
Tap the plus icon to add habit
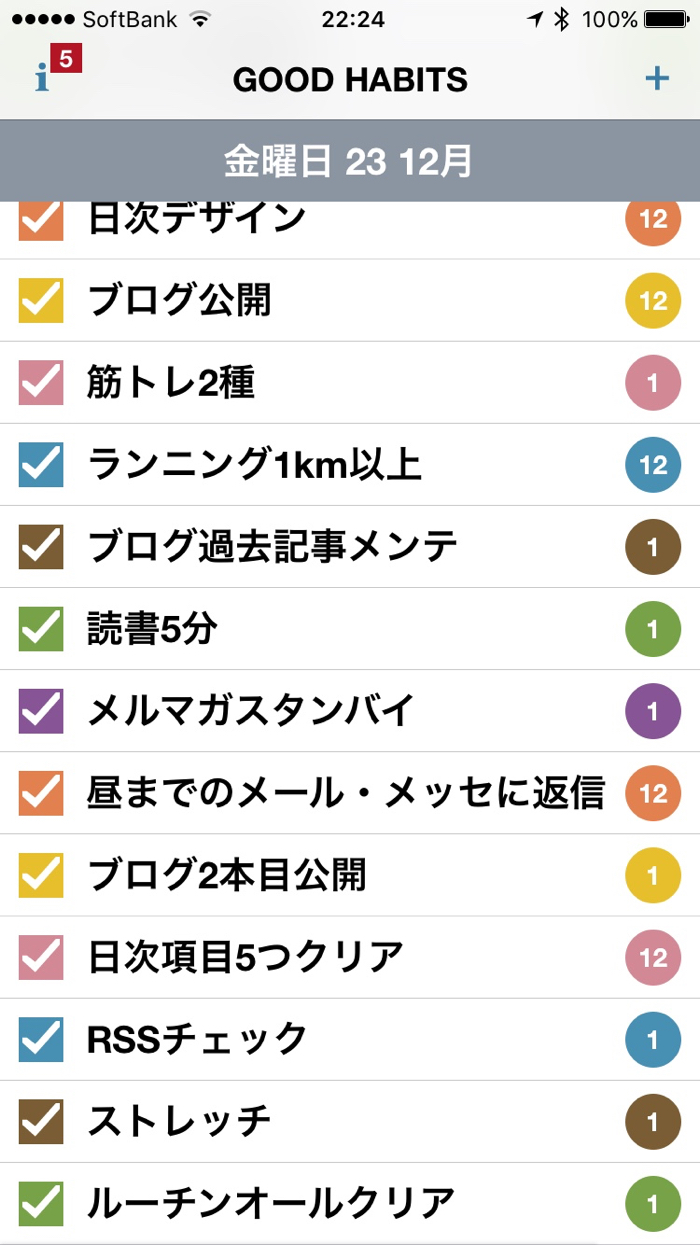tap(657, 78)
